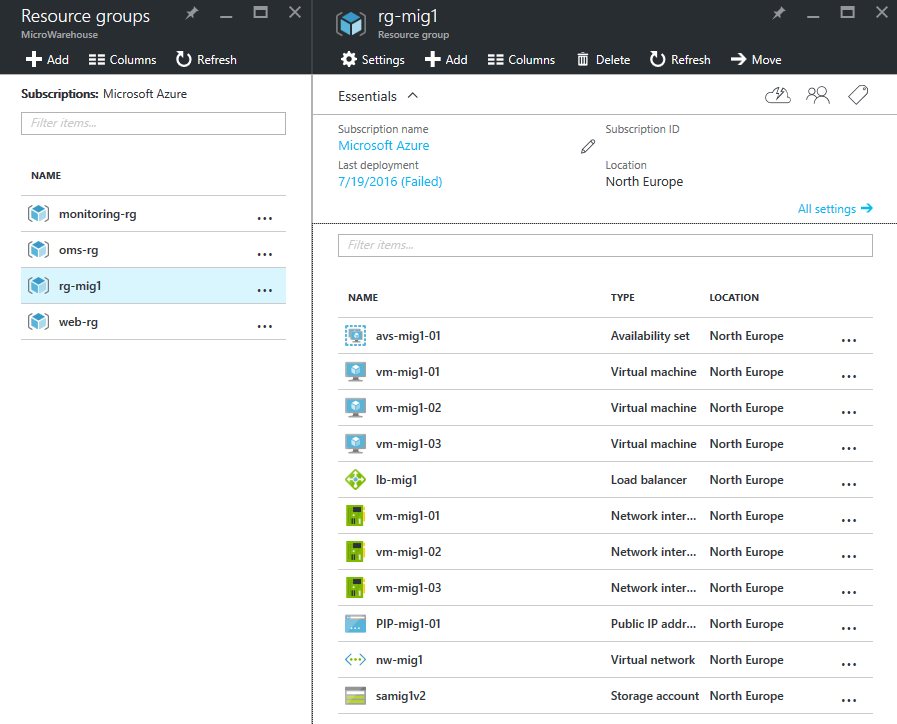Screen dimensions: 897x724
Task: Collapse the Essentials section
Action: (x=413, y=96)
